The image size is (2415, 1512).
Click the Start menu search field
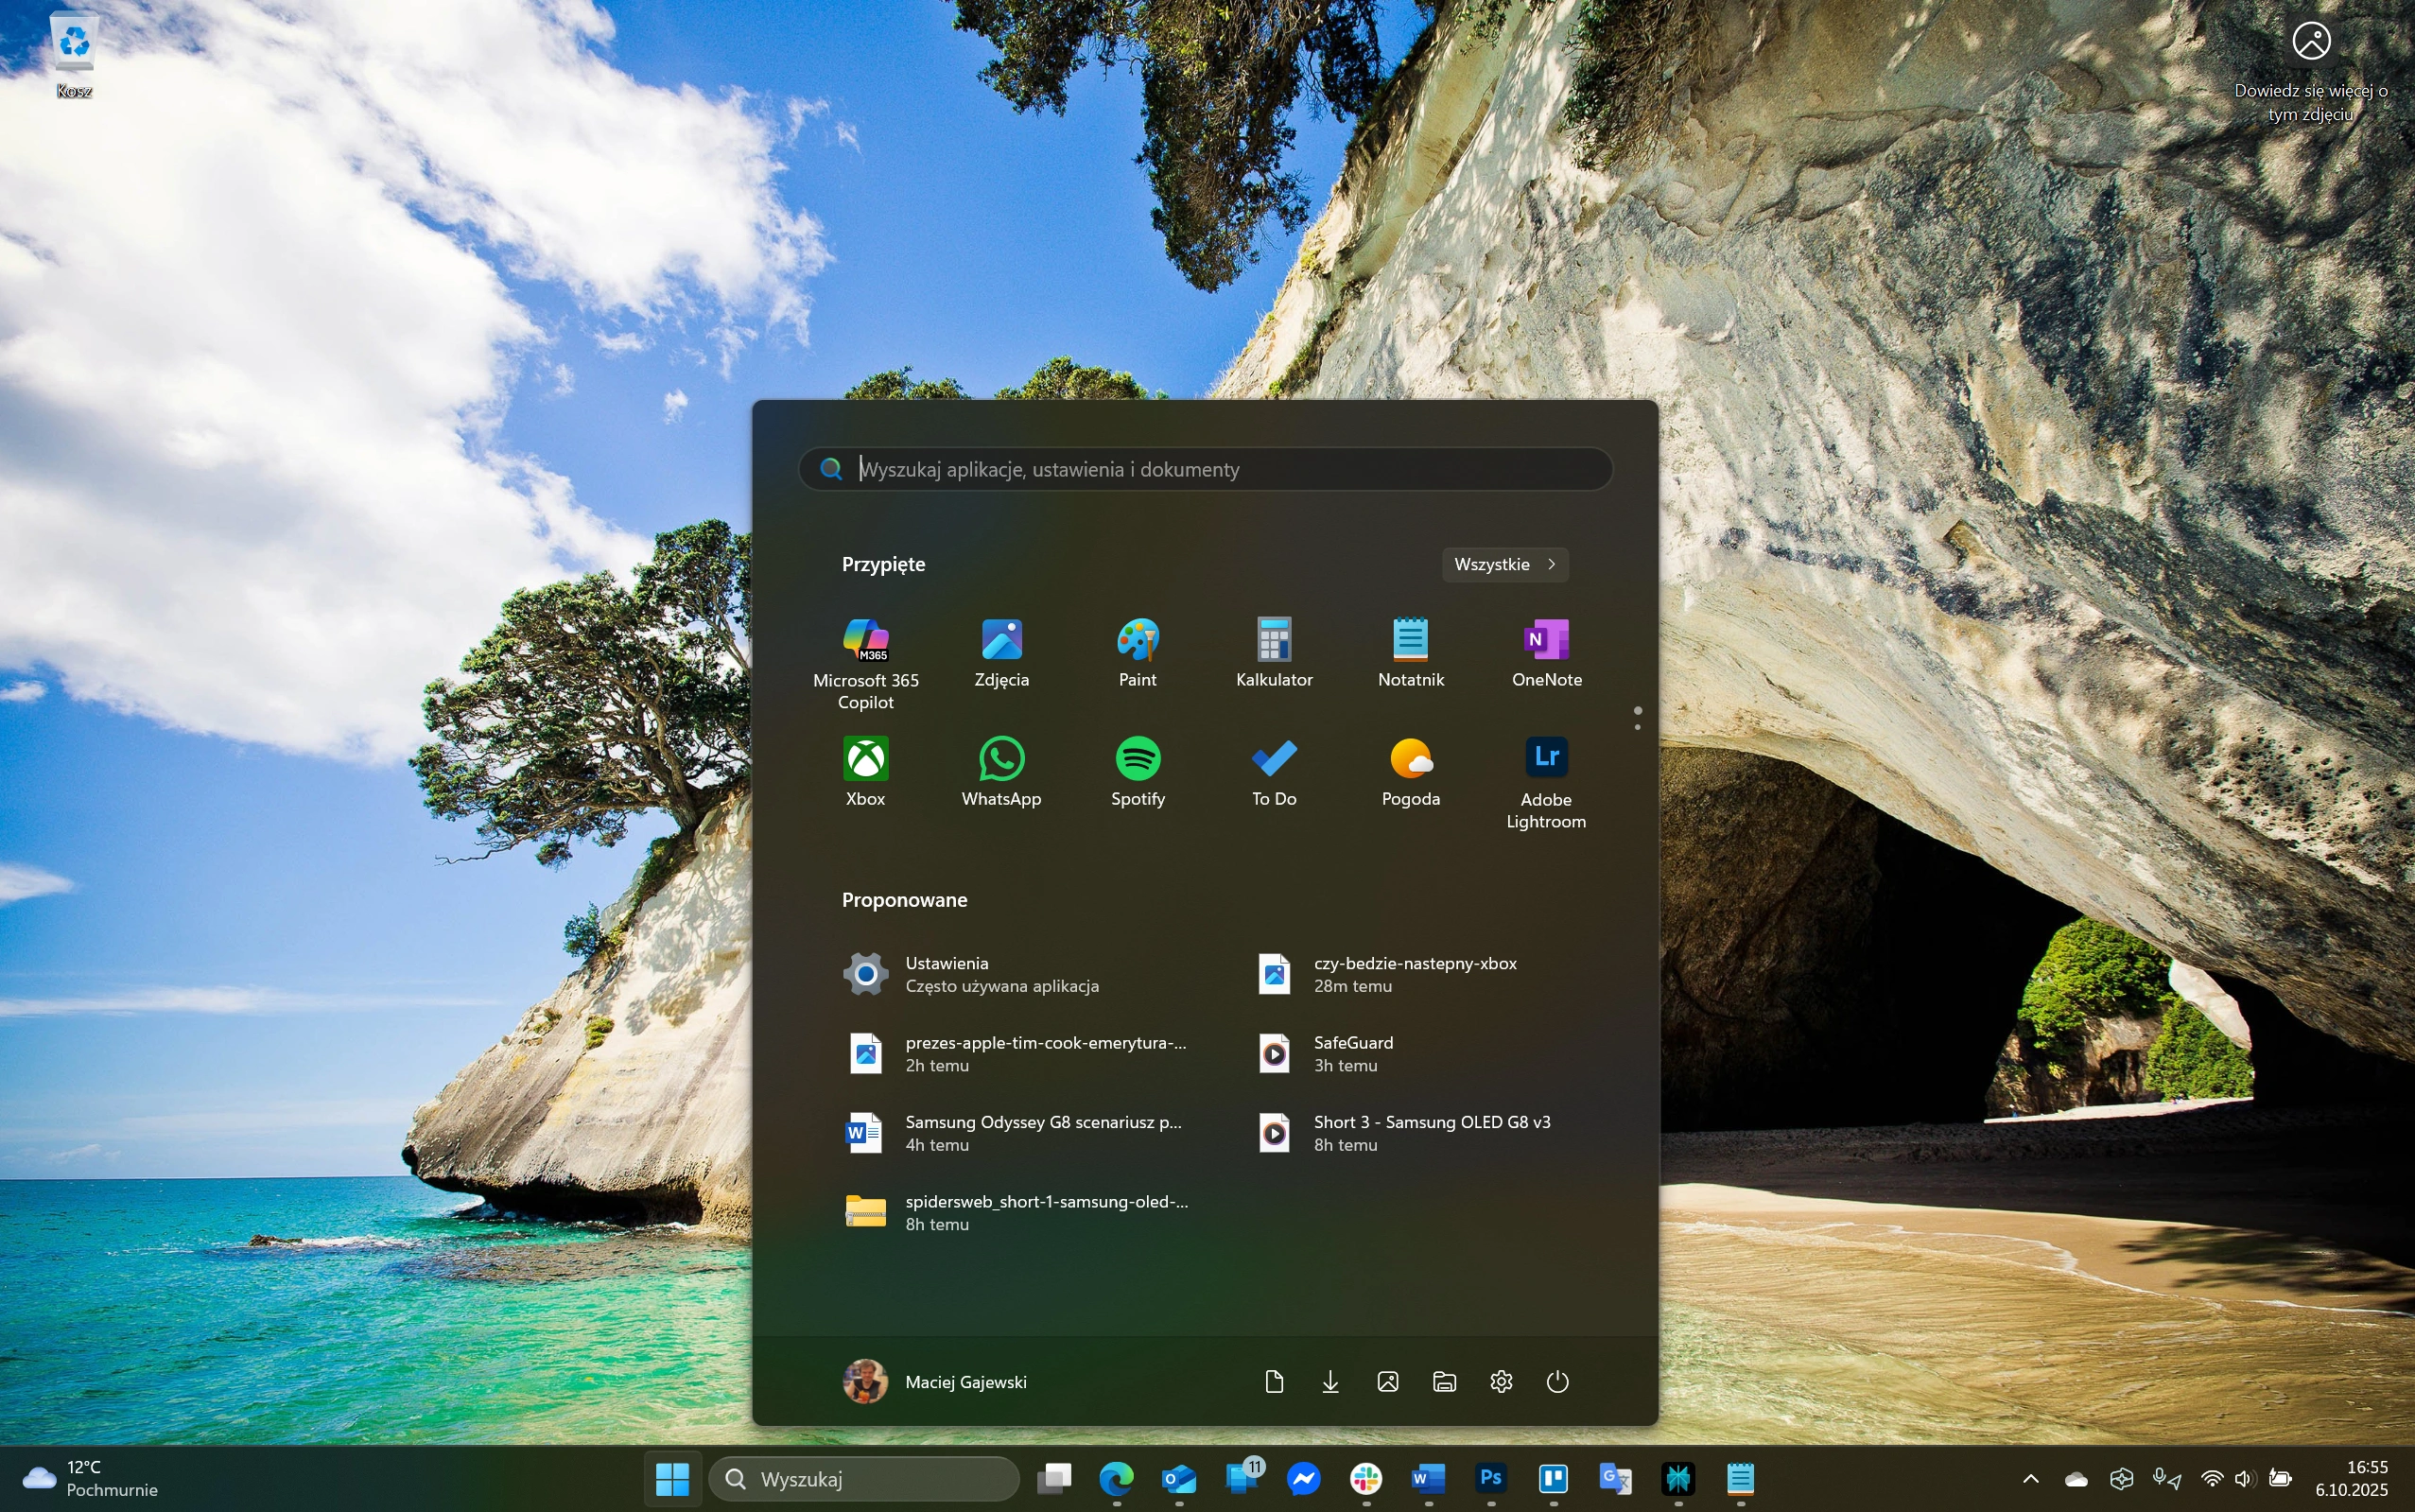1205,469
